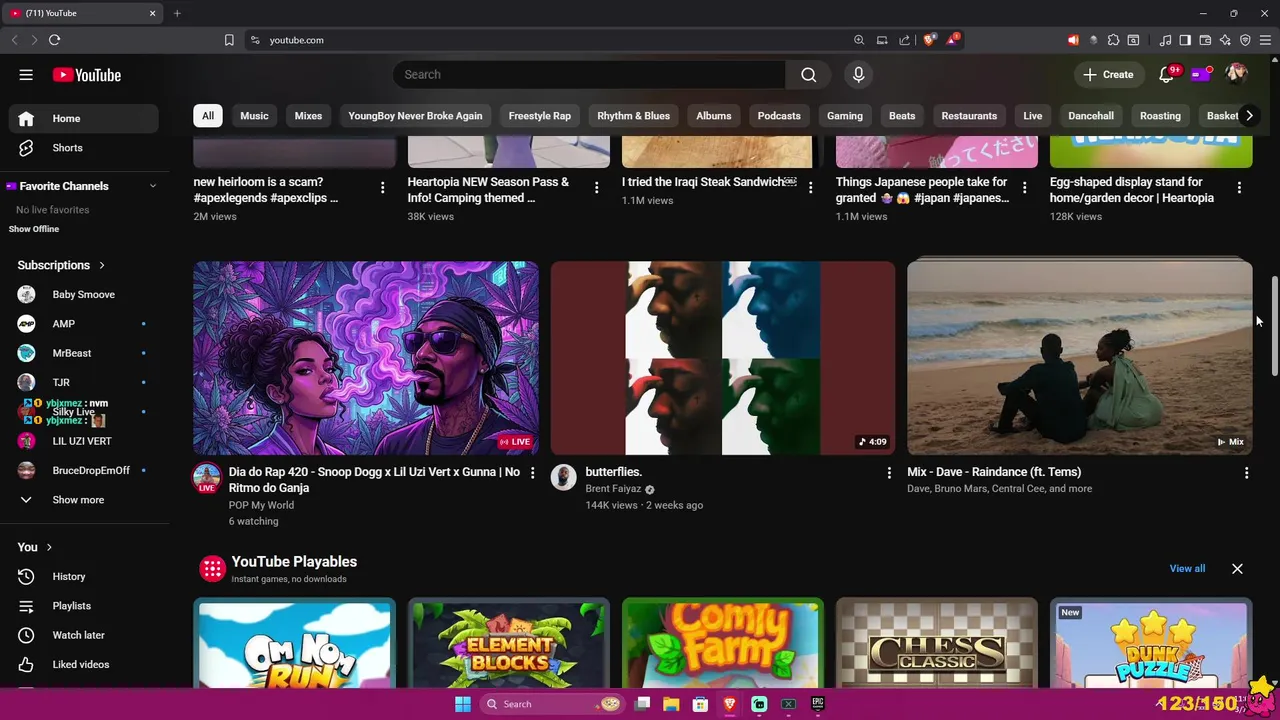Open options menu for Dave Raindance mix
This screenshot has width=1280, height=720.
tap(1246, 473)
